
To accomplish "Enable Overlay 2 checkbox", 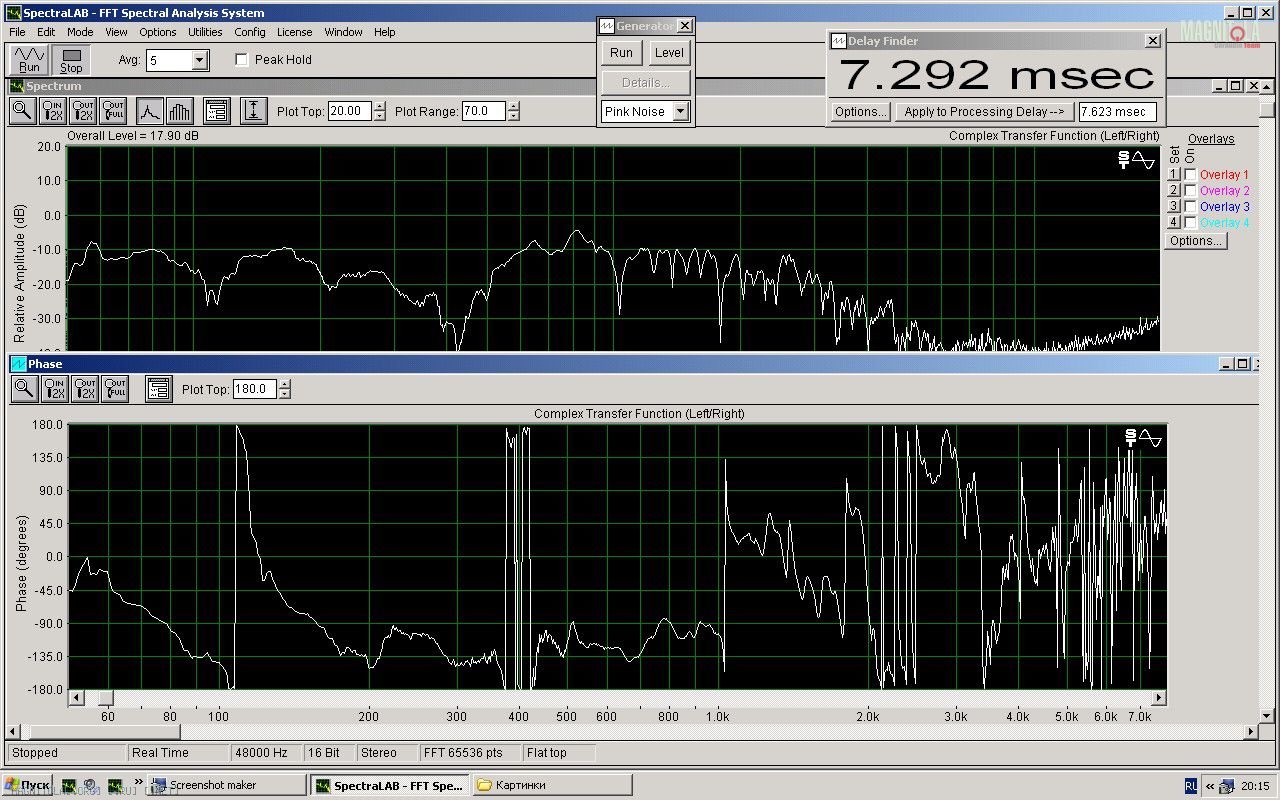I will pyautogui.click(x=1190, y=191).
